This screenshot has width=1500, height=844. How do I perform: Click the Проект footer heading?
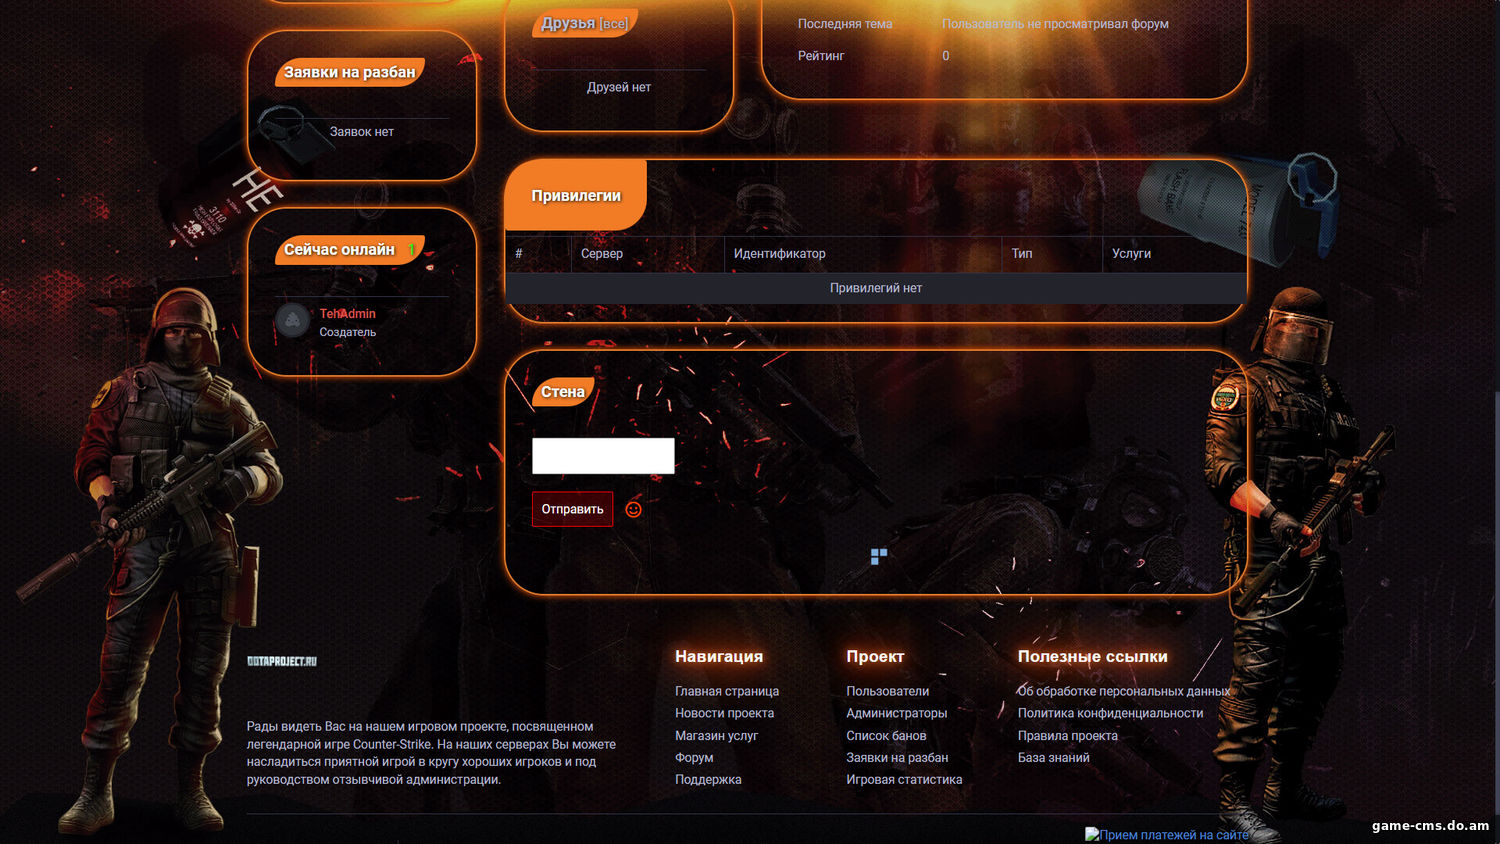coord(875,656)
